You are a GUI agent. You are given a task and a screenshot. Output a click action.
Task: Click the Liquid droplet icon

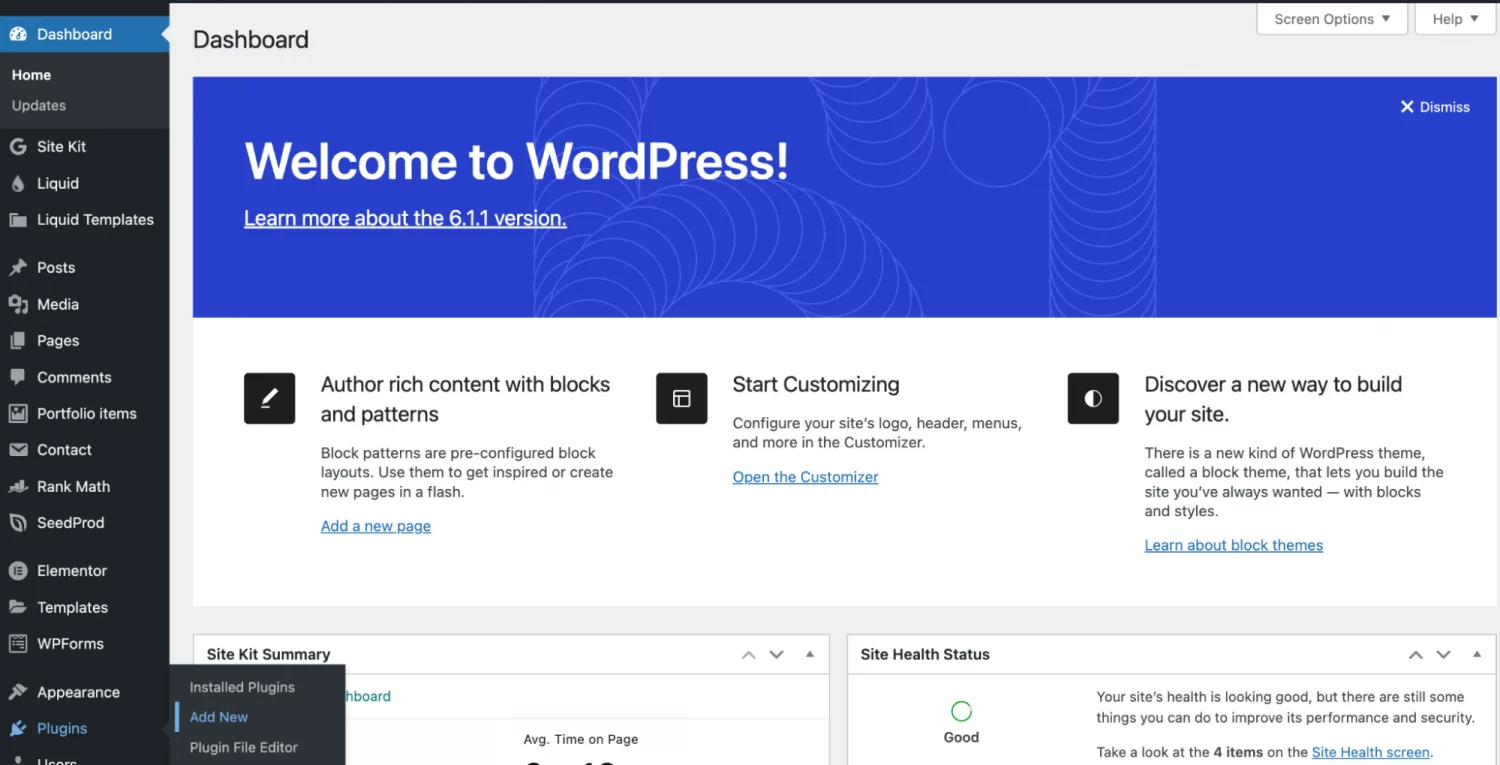tap(17, 183)
